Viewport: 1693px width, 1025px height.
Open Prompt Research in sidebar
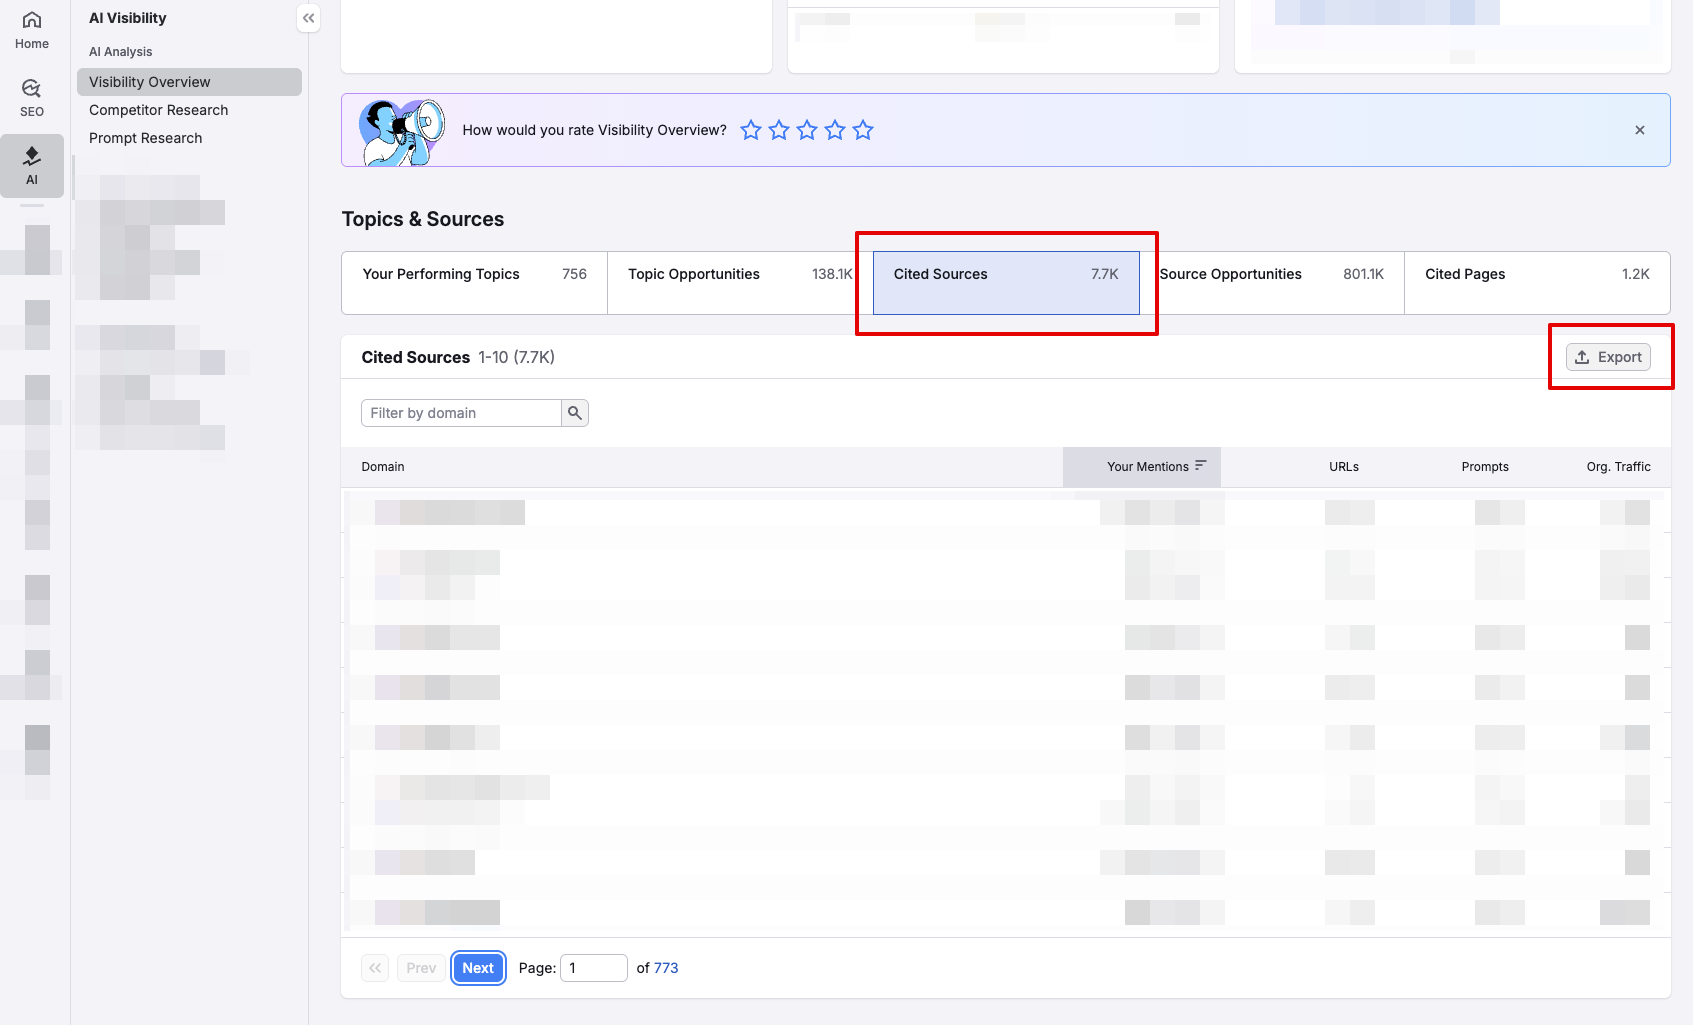[x=145, y=138]
